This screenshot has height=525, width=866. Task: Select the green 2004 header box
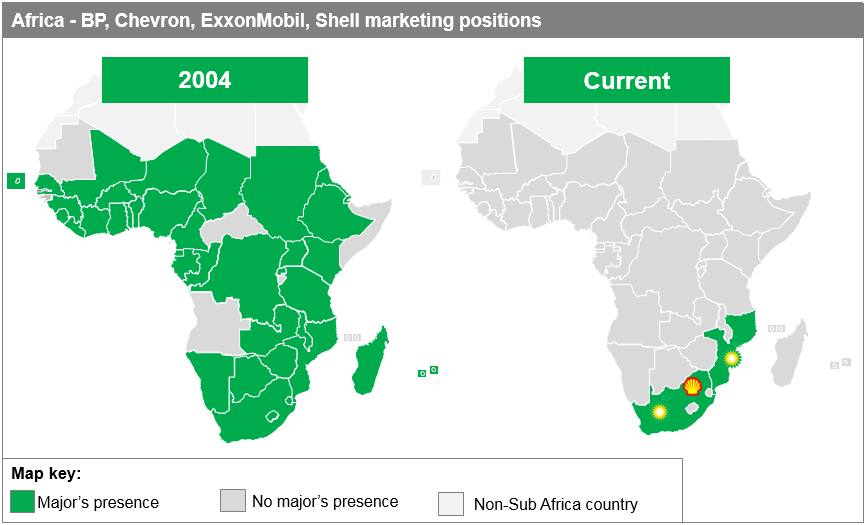(x=205, y=80)
